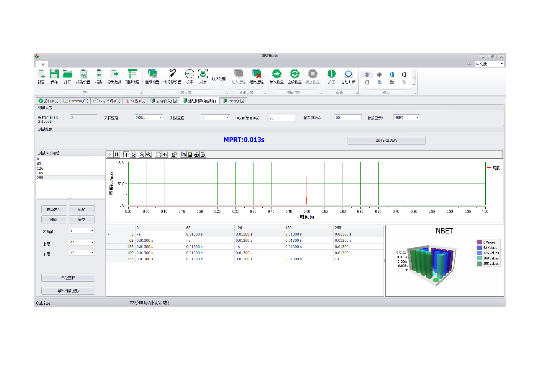The image size is (540, 380).
Task: Select the purple skin style in gallery
Action: pyautogui.click(x=367, y=74)
